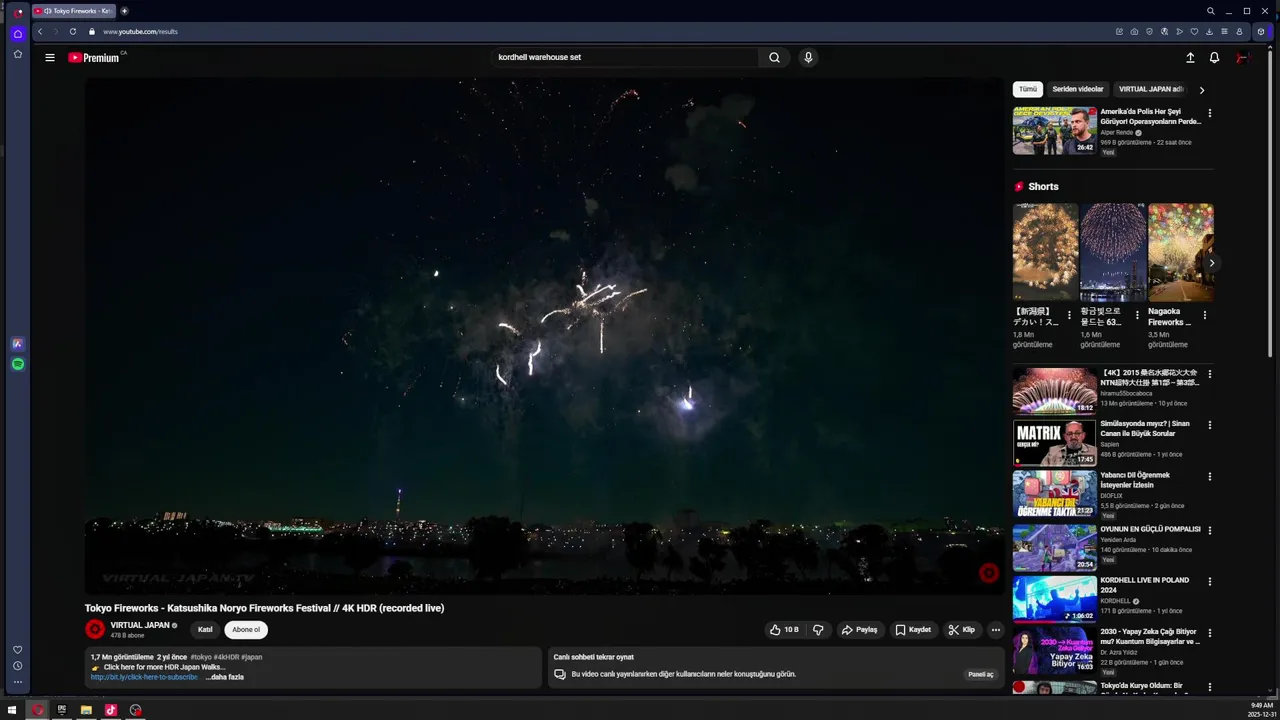Image resolution: width=1280 pixels, height=720 pixels.
Task: Open Amerika'da Polis video thumbnail
Action: (1055, 131)
